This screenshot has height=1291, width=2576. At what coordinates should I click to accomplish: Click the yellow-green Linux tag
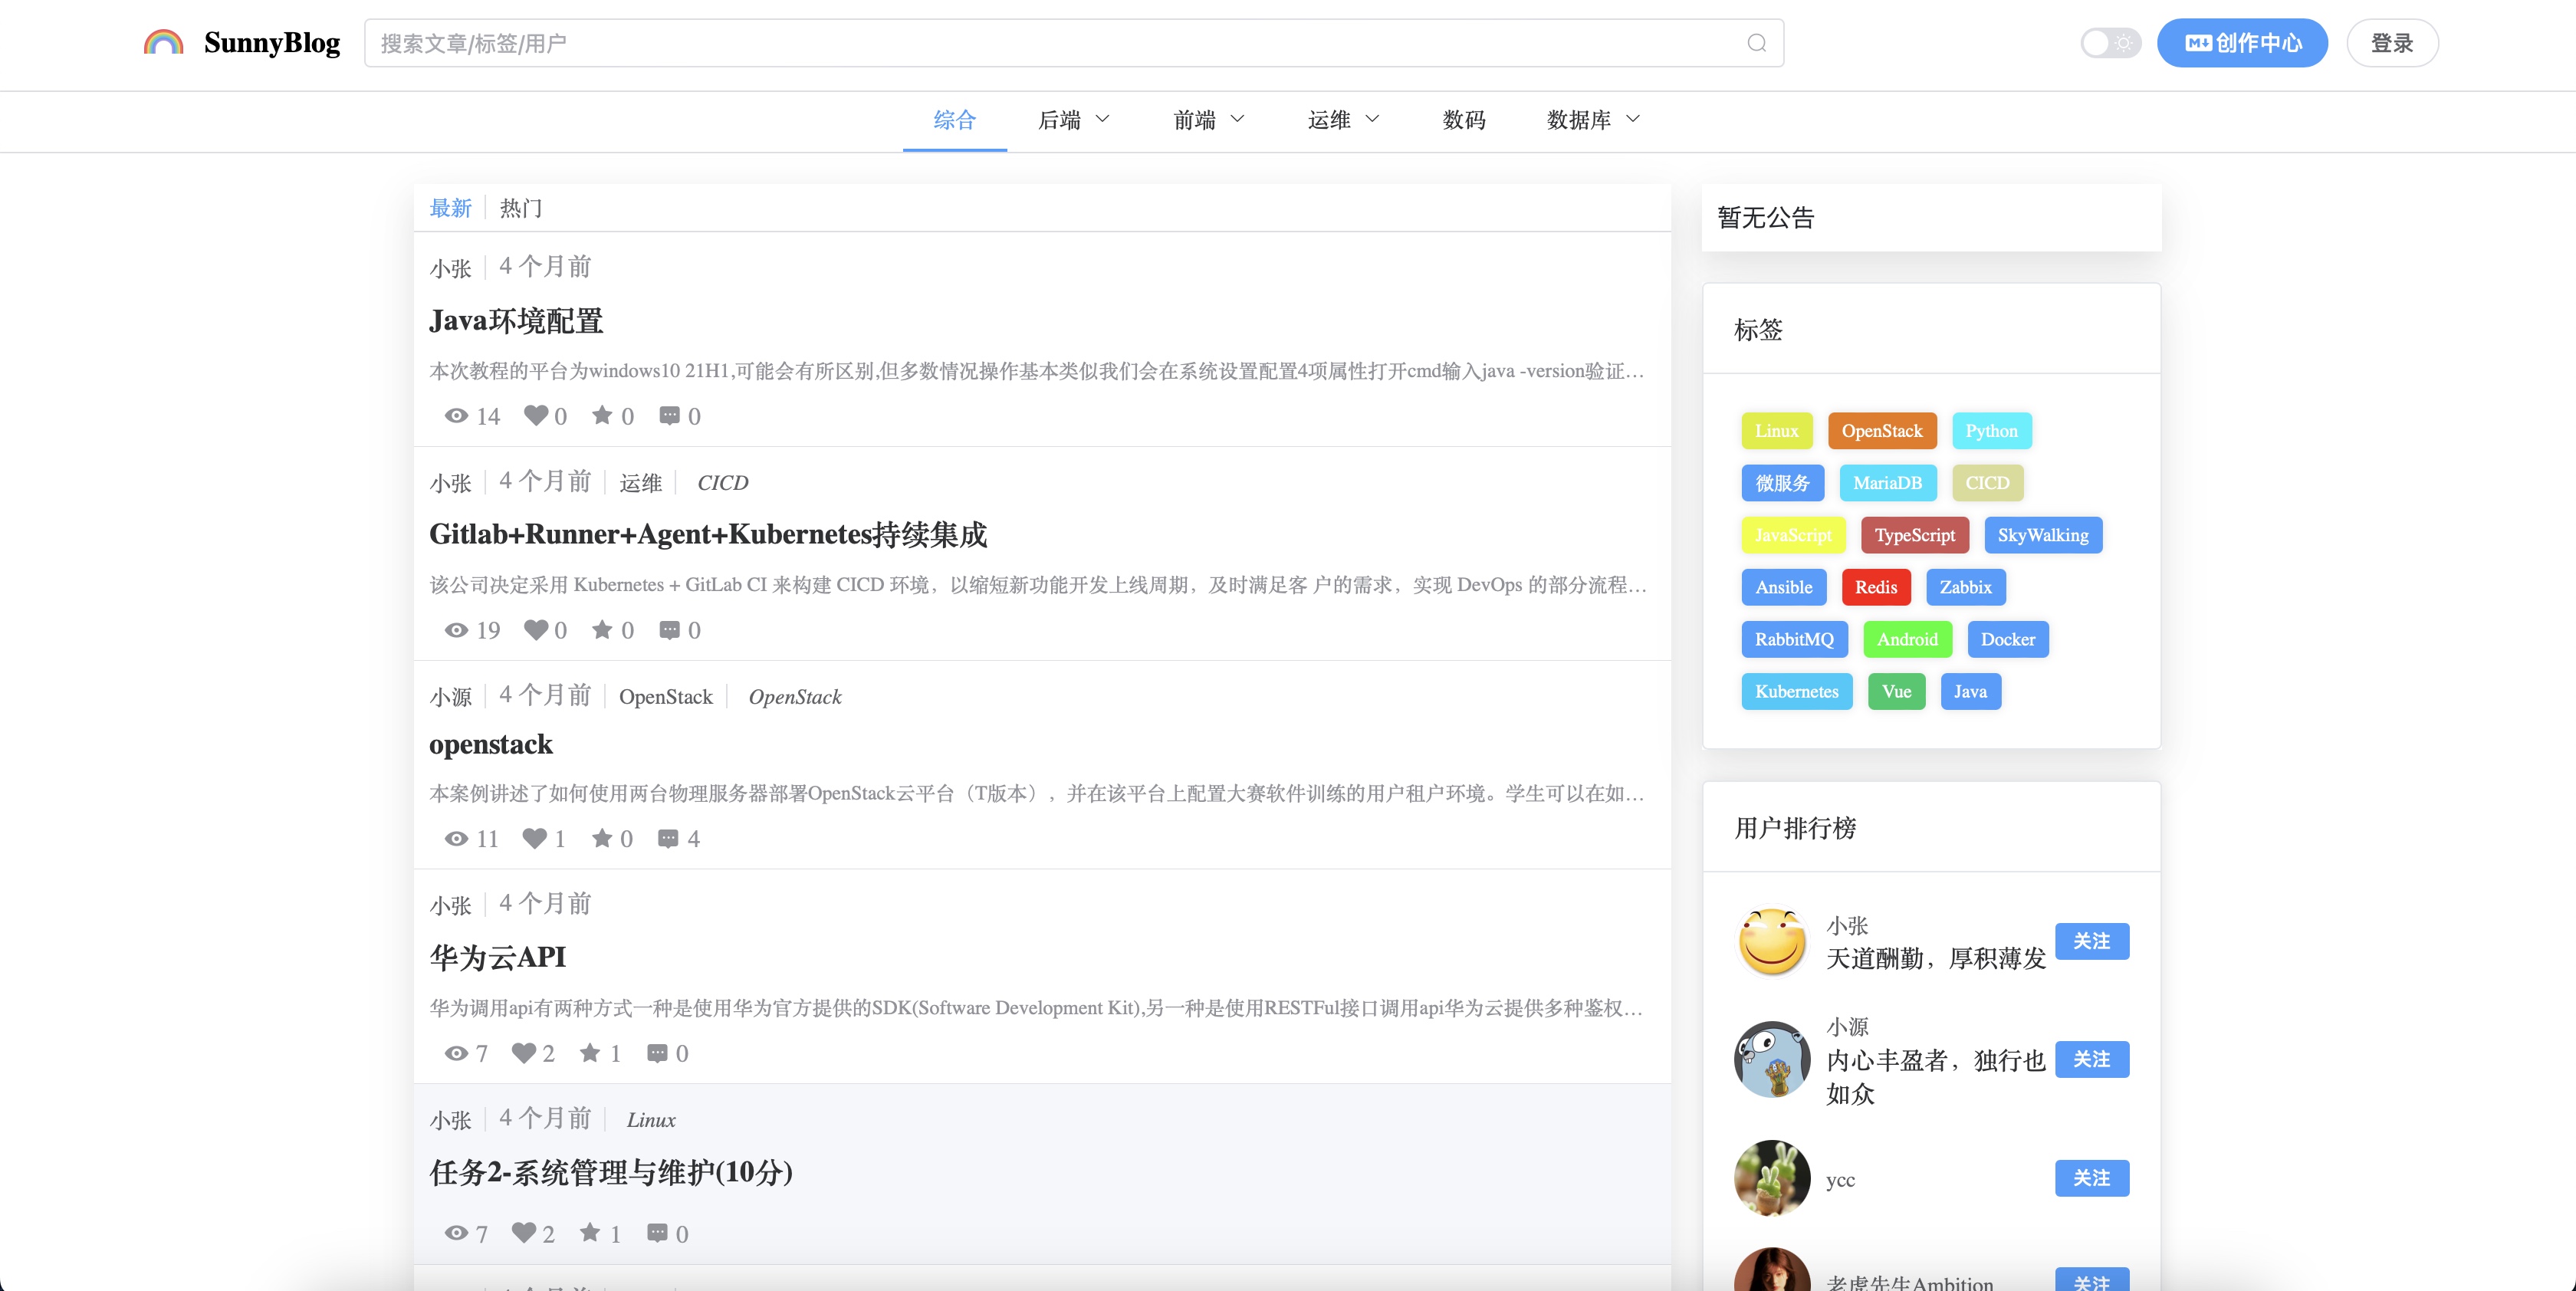[1777, 431]
